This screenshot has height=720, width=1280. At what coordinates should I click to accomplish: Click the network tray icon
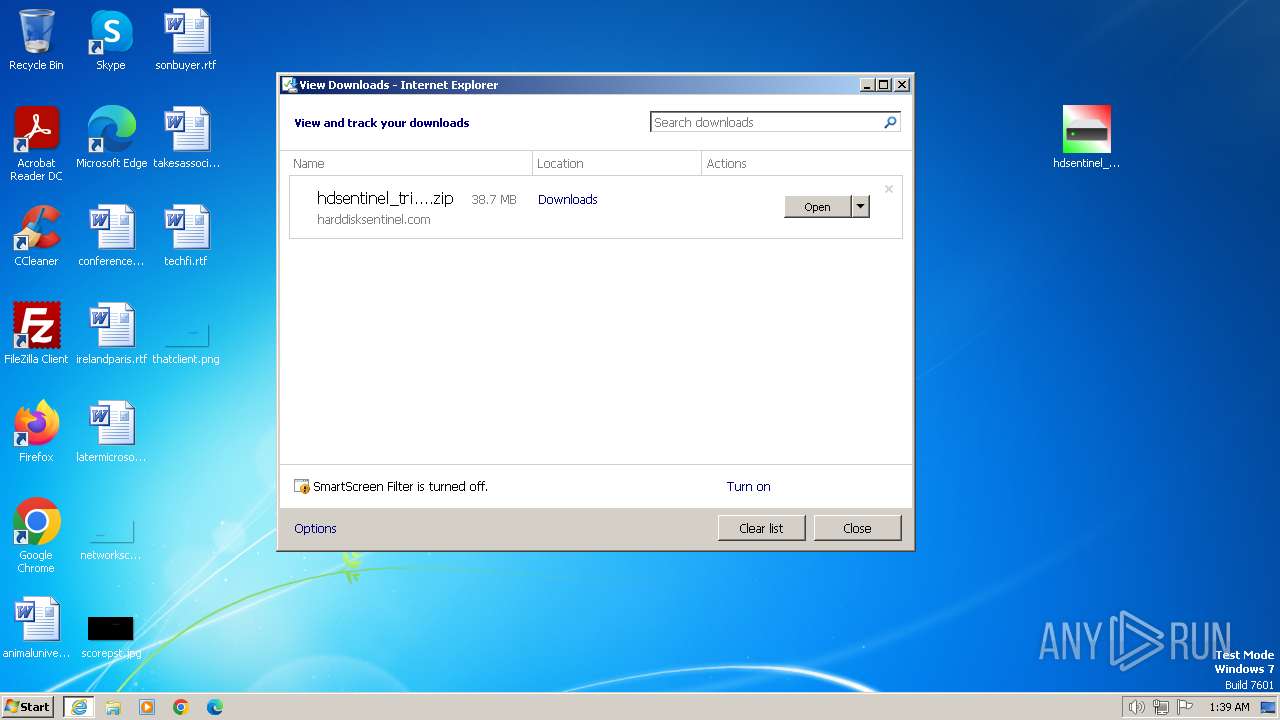tap(1161, 707)
